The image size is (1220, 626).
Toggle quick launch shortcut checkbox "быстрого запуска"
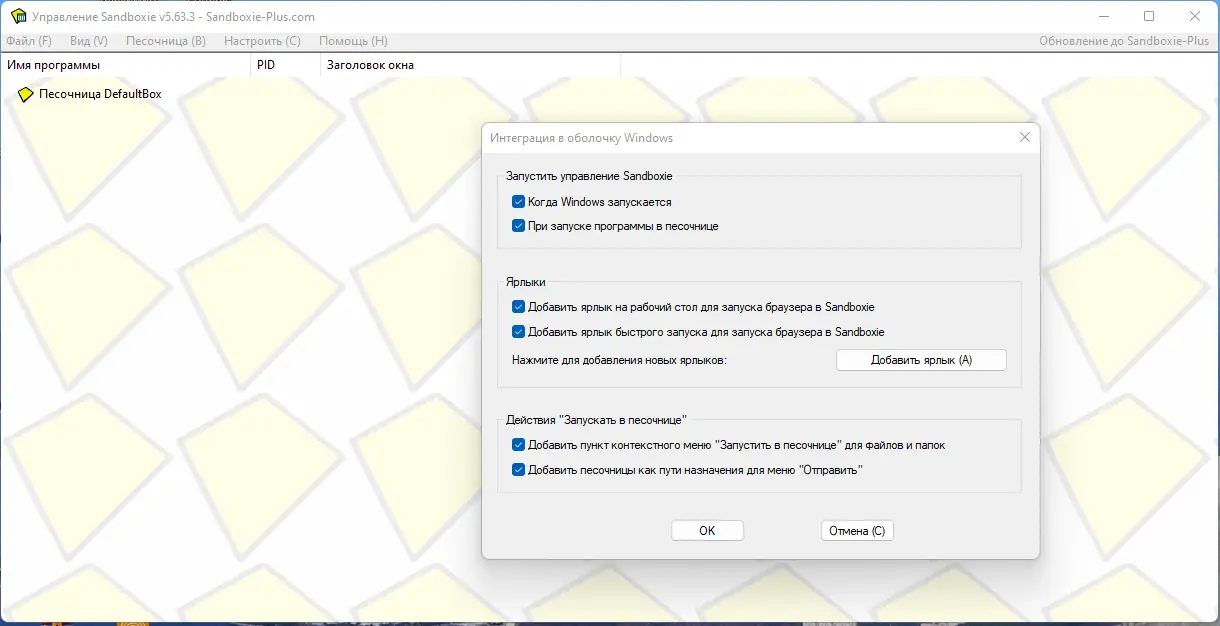[518, 332]
